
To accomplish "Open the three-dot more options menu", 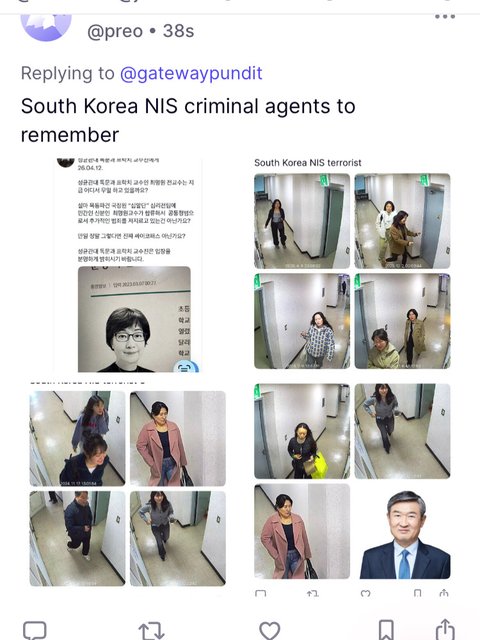I will coord(444,17).
